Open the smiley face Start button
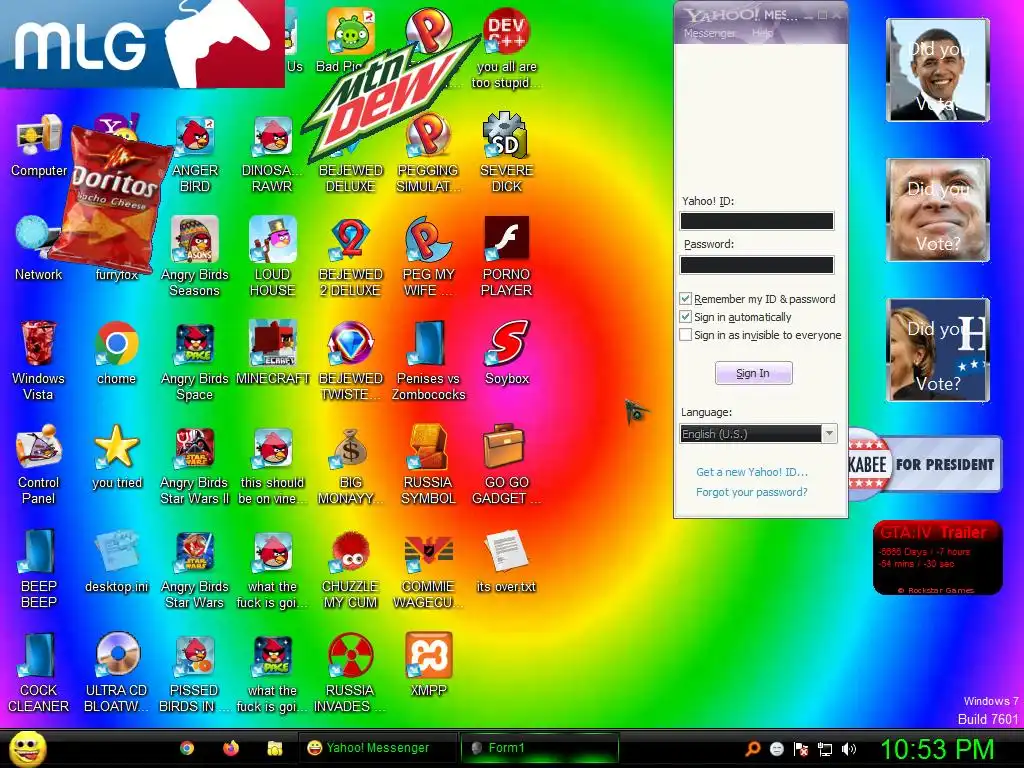 tap(27, 748)
